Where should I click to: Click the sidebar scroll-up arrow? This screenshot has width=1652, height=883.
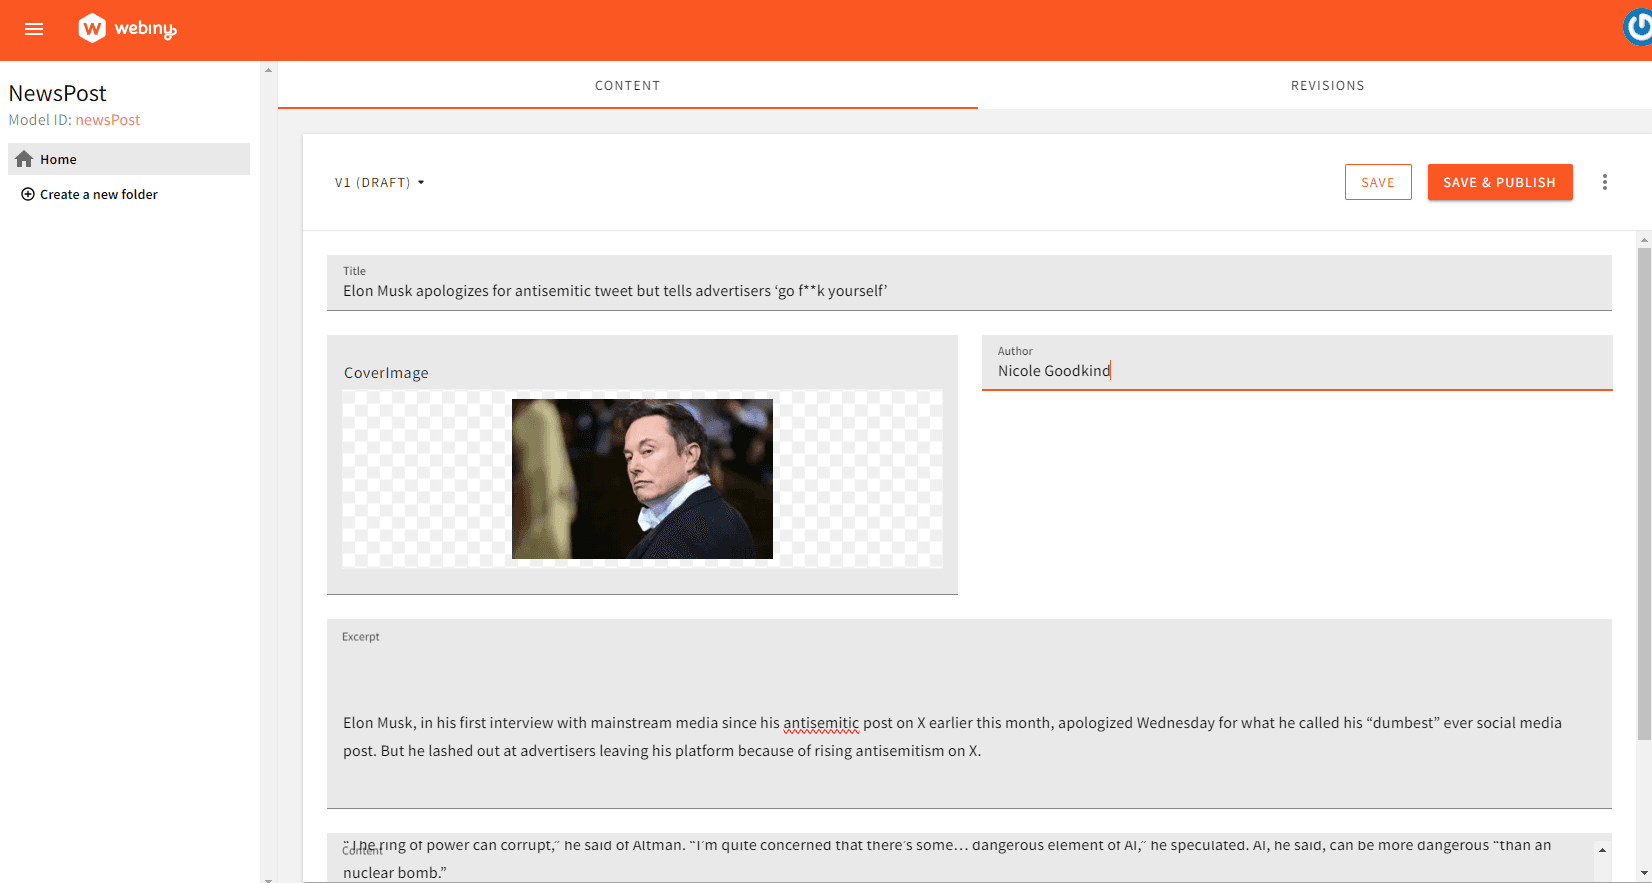268,70
